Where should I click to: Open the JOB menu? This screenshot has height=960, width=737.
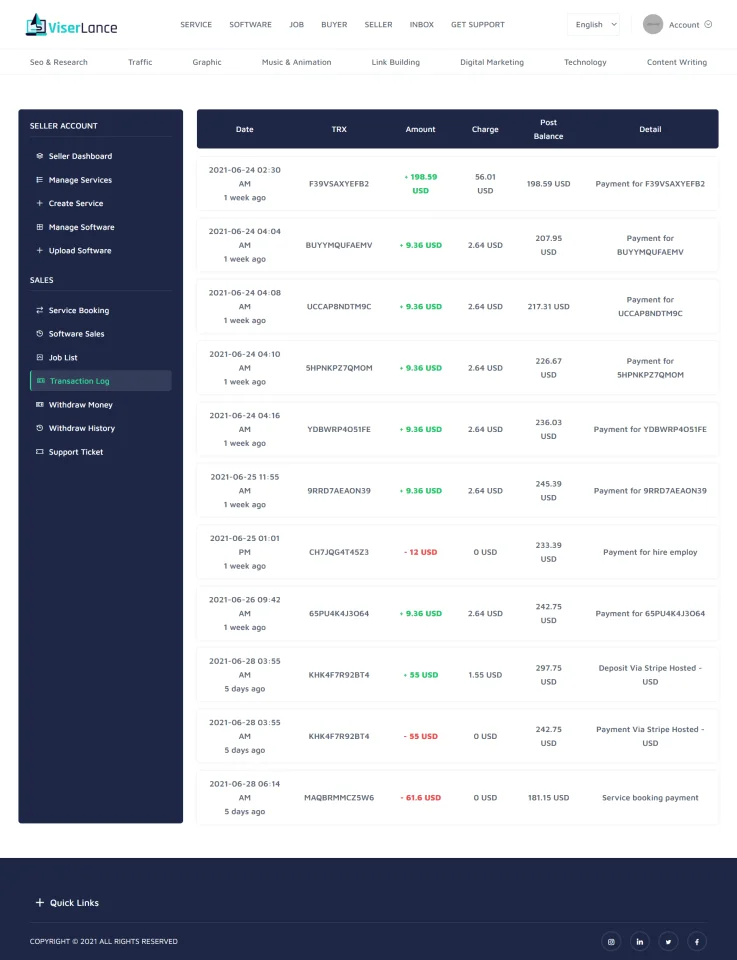tap(297, 24)
